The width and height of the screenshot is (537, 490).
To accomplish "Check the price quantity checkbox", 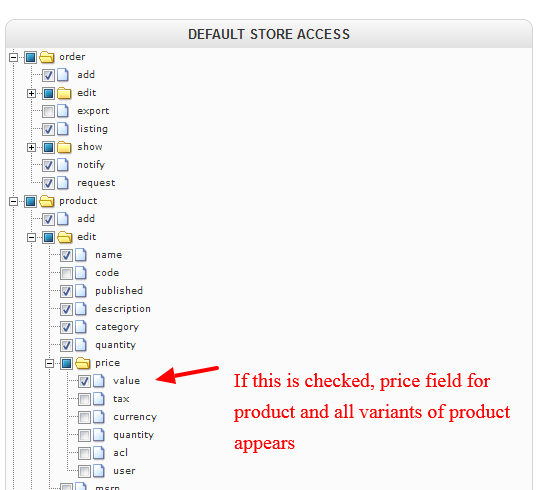I will point(85,435).
